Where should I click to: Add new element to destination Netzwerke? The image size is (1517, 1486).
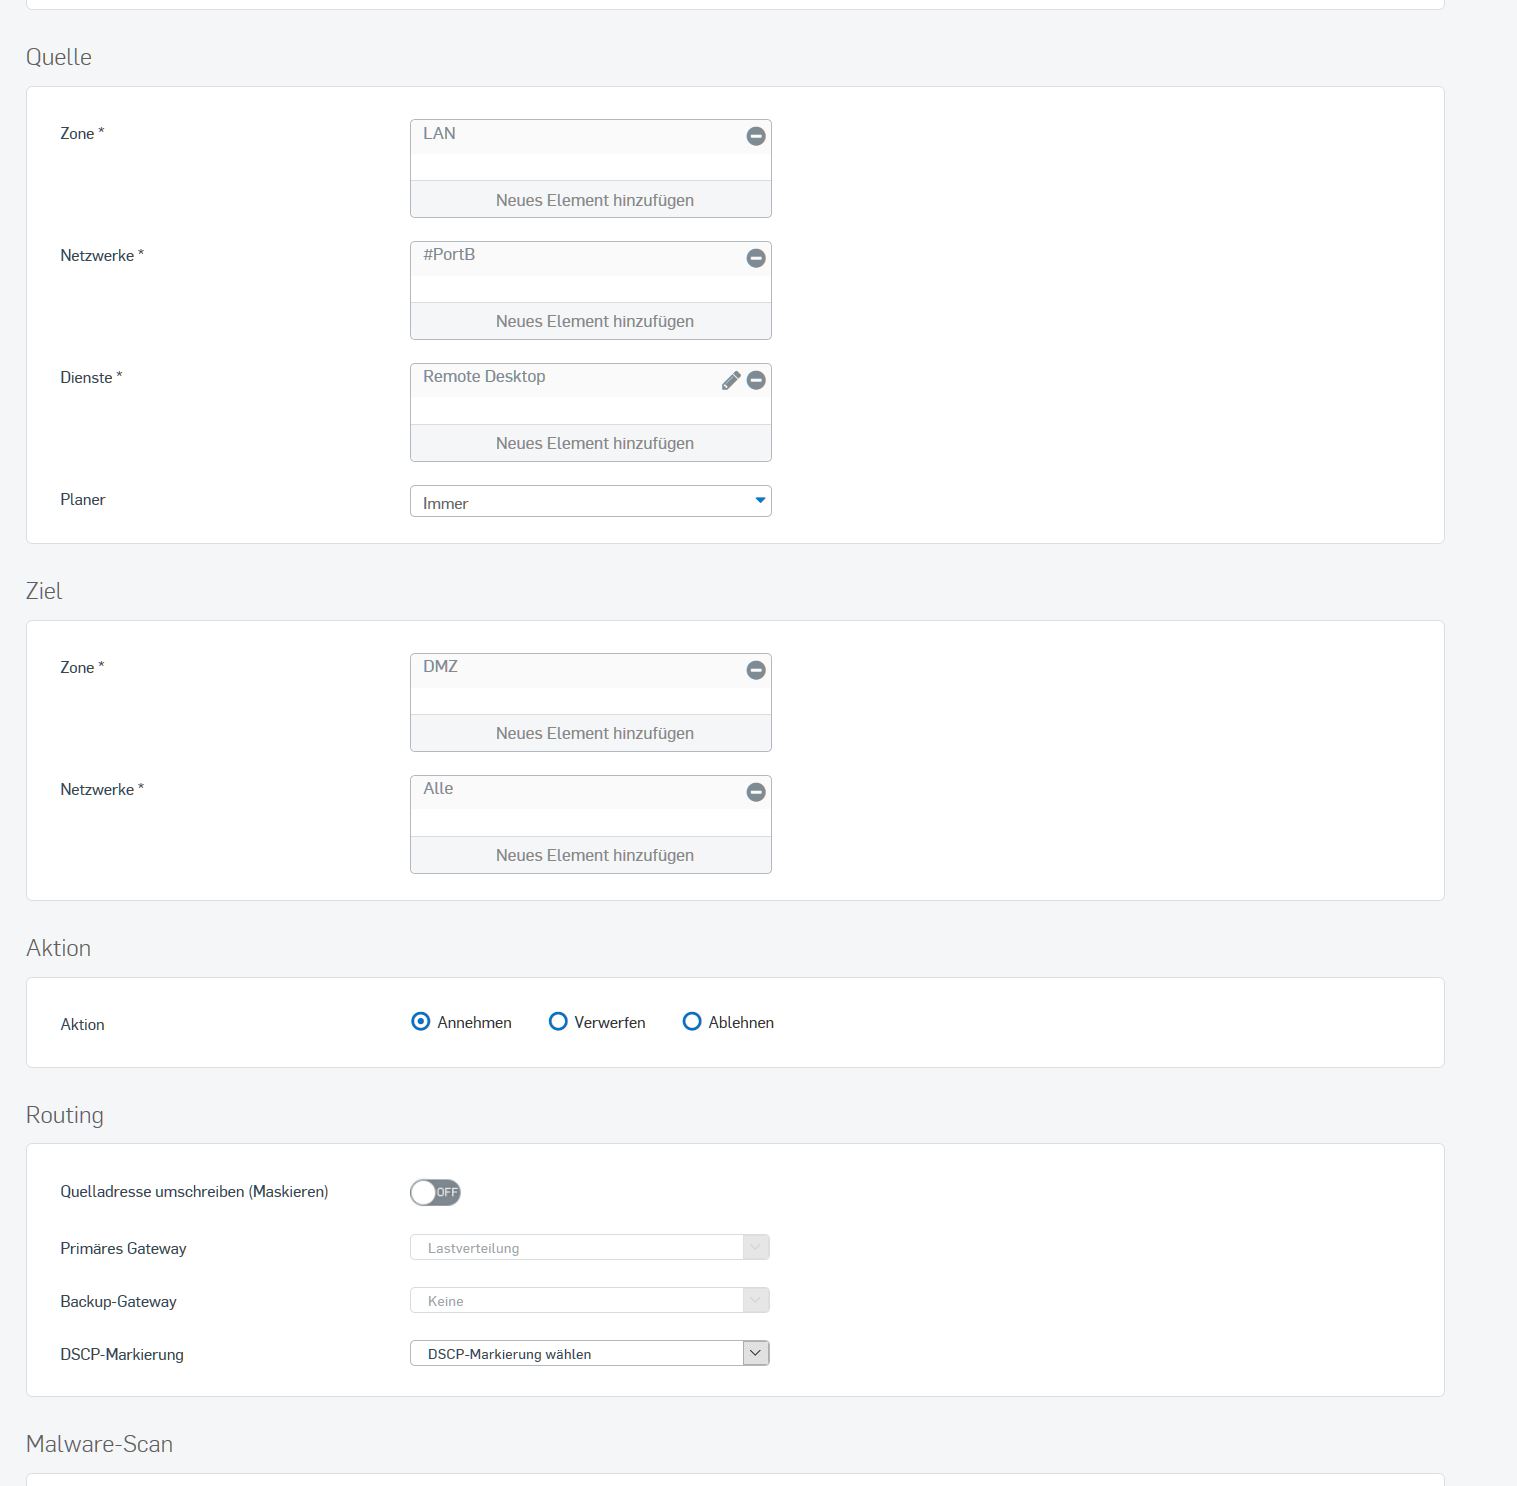pyautogui.click(x=591, y=855)
